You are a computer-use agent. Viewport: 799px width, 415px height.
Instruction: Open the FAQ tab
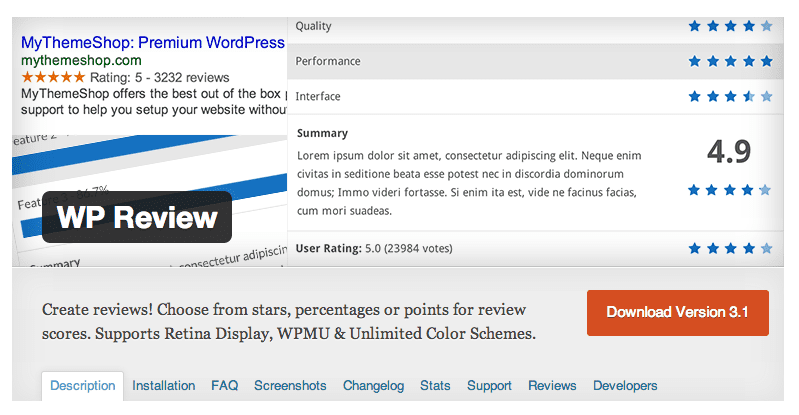(x=225, y=386)
